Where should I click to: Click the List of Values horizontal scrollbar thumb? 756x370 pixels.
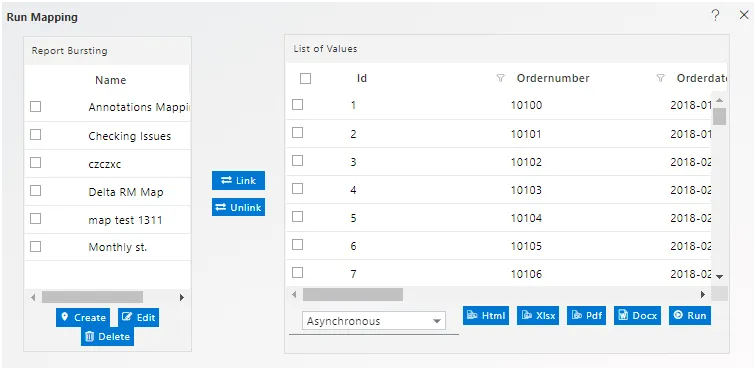(x=353, y=294)
